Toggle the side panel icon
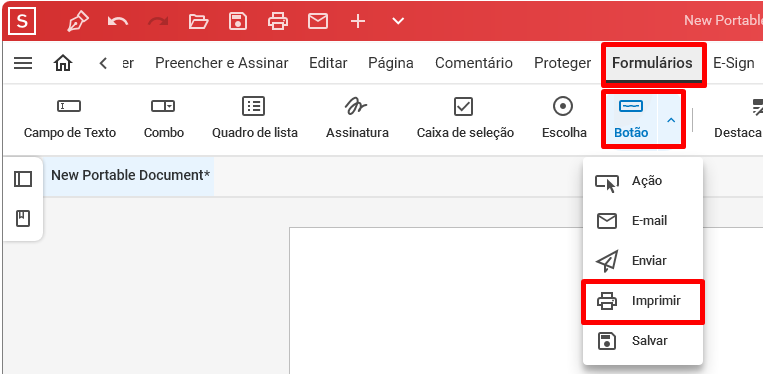This screenshot has width=763, height=374. 23,179
